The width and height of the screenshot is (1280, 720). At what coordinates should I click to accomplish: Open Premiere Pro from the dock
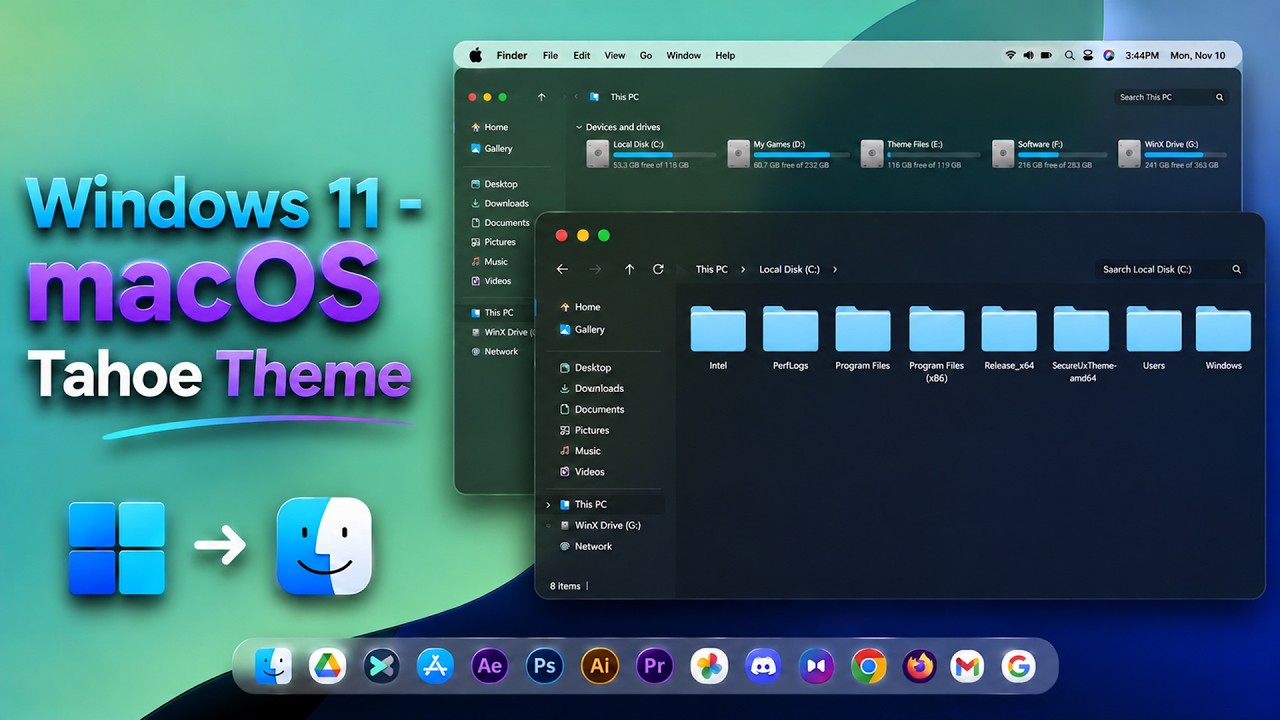(654, 666)
